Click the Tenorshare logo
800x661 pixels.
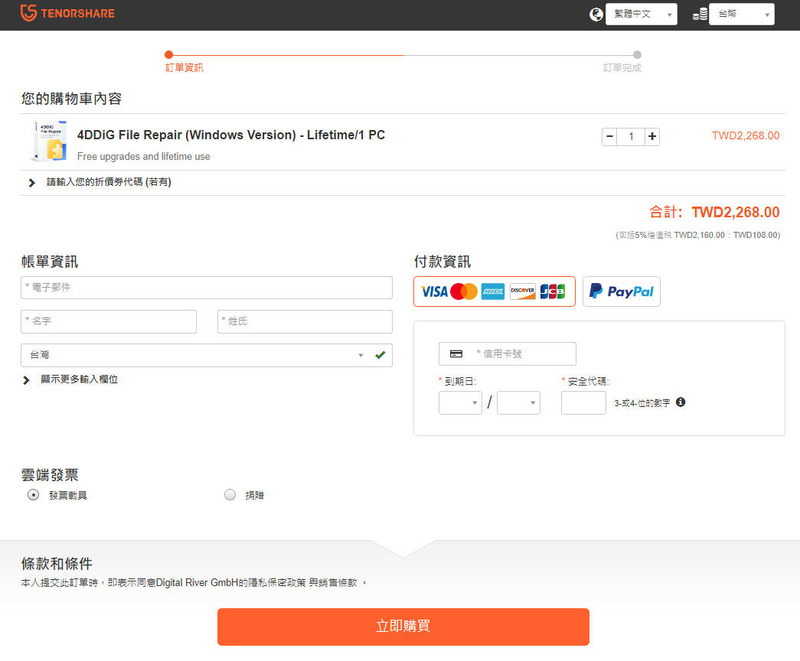tap(67, 13)
